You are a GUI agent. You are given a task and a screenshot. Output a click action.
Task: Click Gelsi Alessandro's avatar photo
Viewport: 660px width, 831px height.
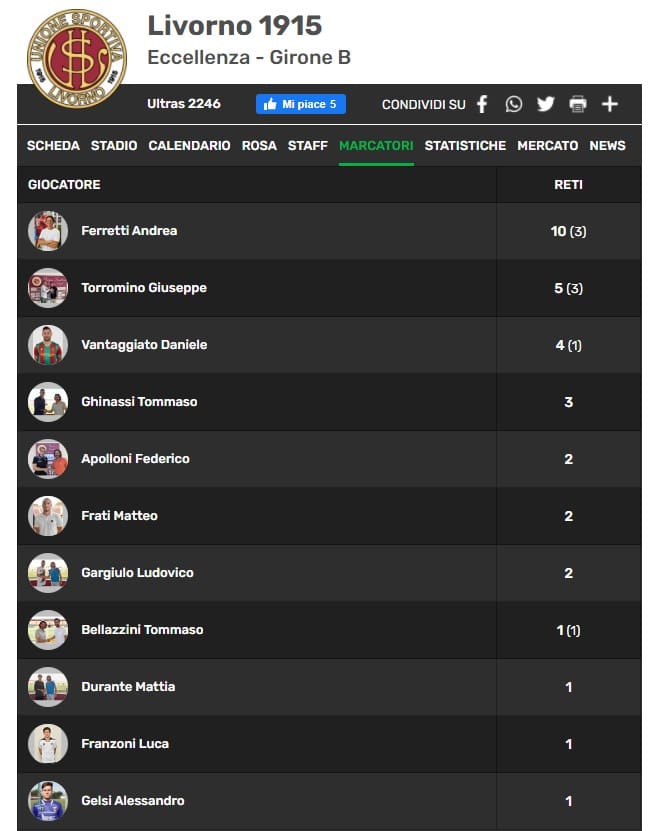pos(48,801)
